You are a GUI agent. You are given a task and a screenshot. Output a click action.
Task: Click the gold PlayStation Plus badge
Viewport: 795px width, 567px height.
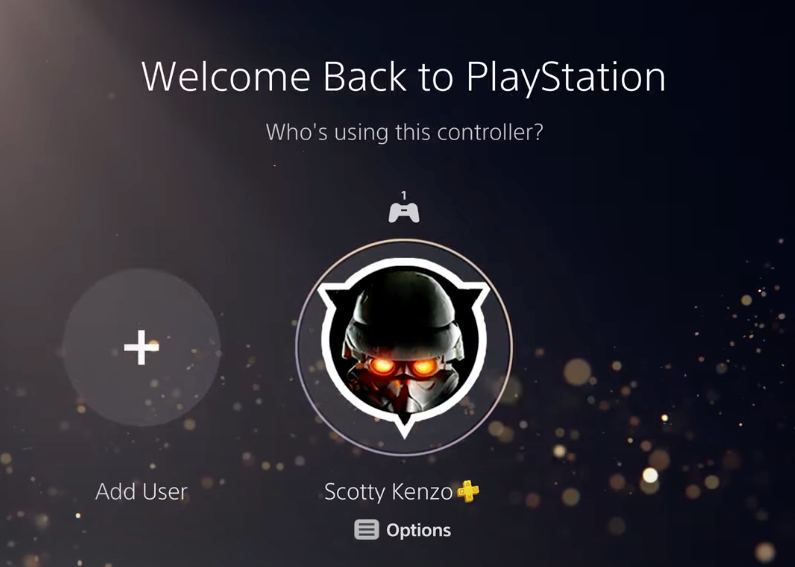tap(468, 491)
